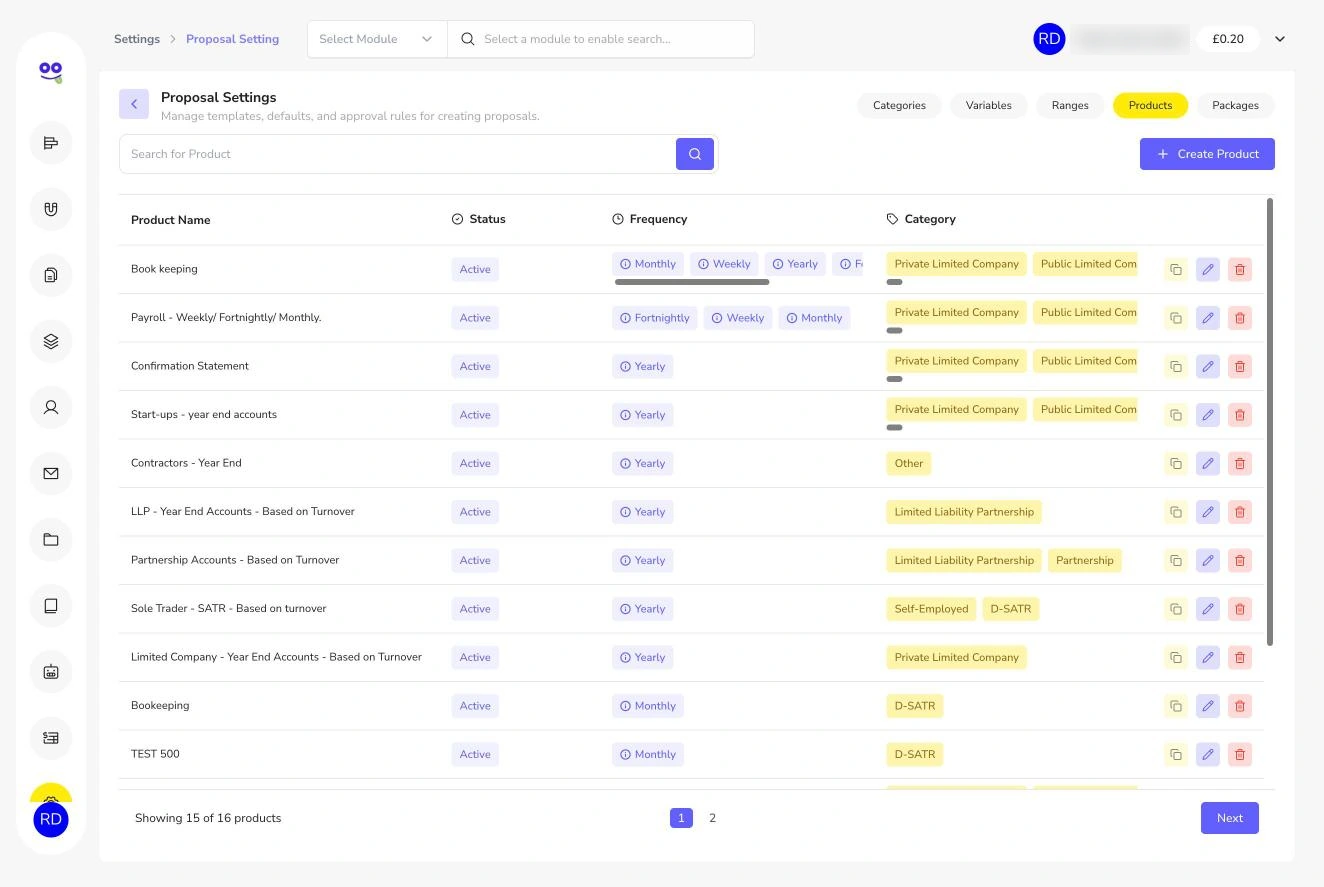Viewport: 1324px width, 887px height.
Task: Edit the Sole Trader - SATR product
Action: pos(1208,609)
